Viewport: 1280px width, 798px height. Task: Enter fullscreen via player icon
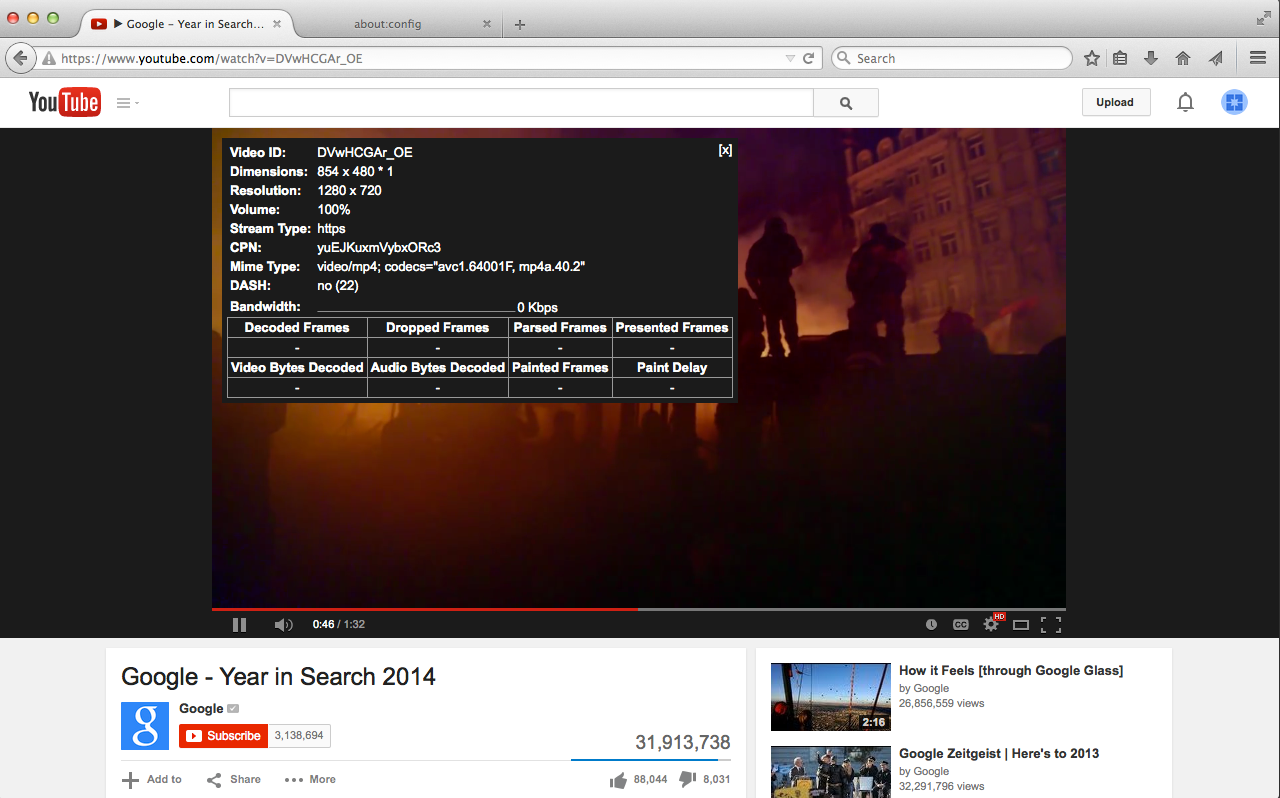click(x=1051, y=624)
